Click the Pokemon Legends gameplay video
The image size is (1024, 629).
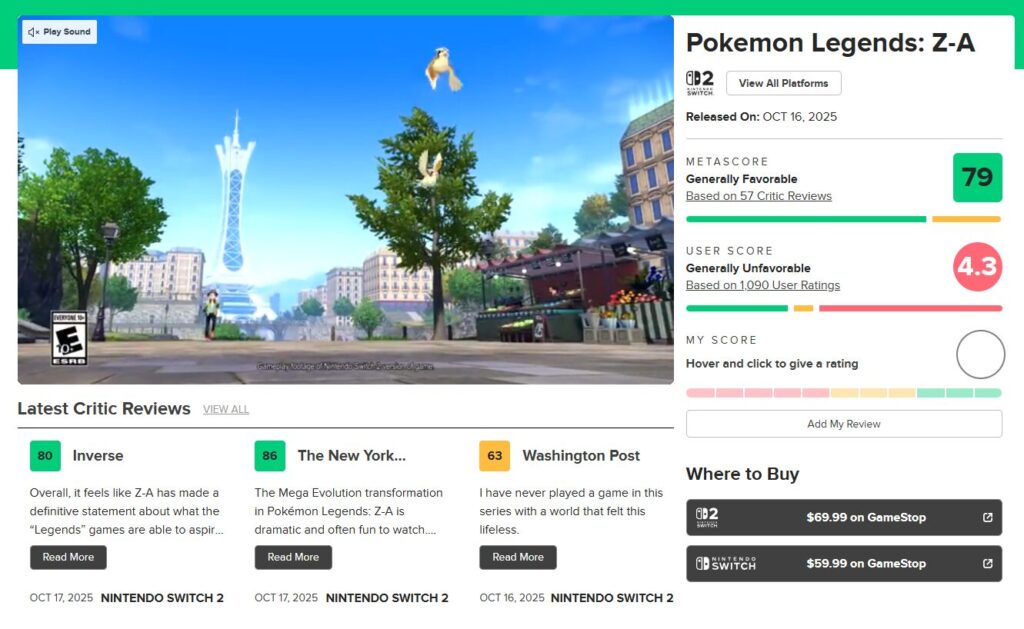(345, 200)
